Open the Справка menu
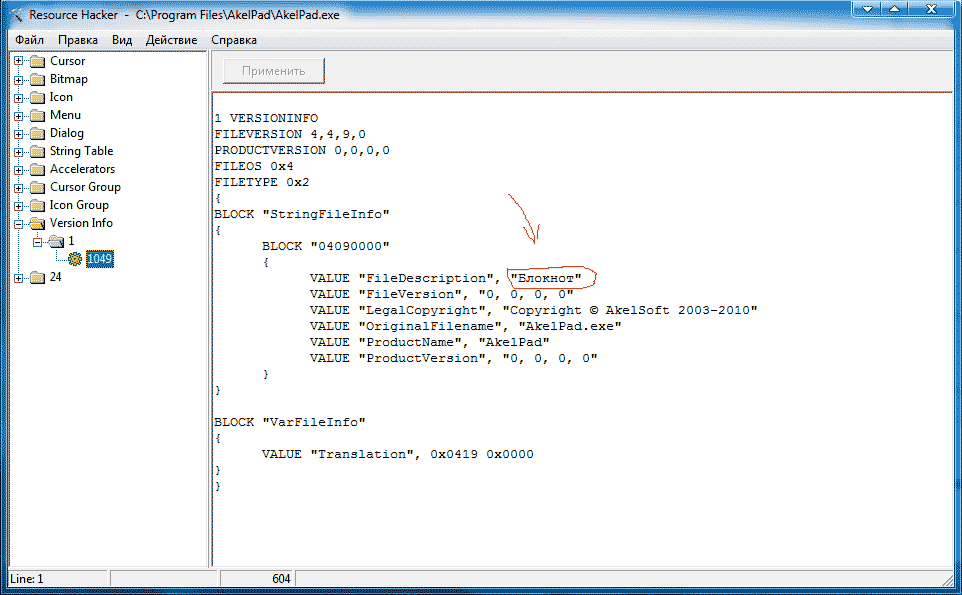Viewport: 962px width, 595px height. coord(234,40)
